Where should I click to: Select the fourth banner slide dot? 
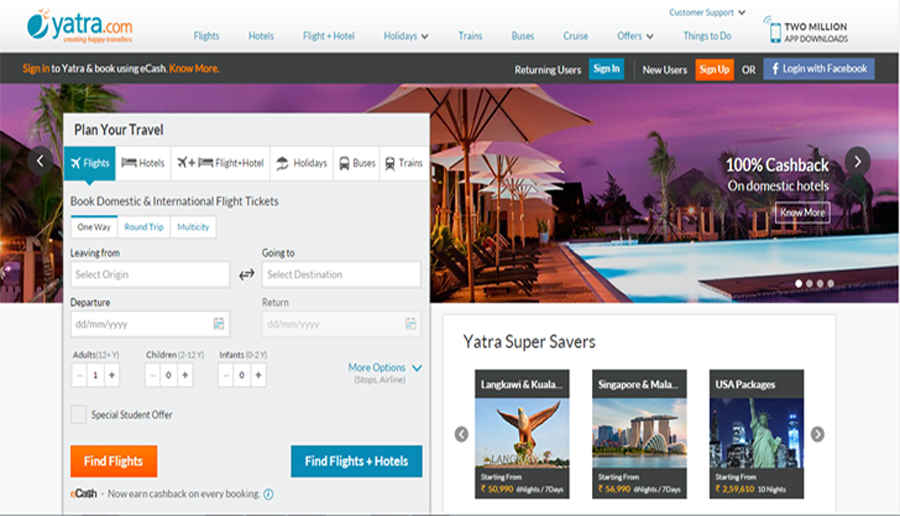(831, 284)
